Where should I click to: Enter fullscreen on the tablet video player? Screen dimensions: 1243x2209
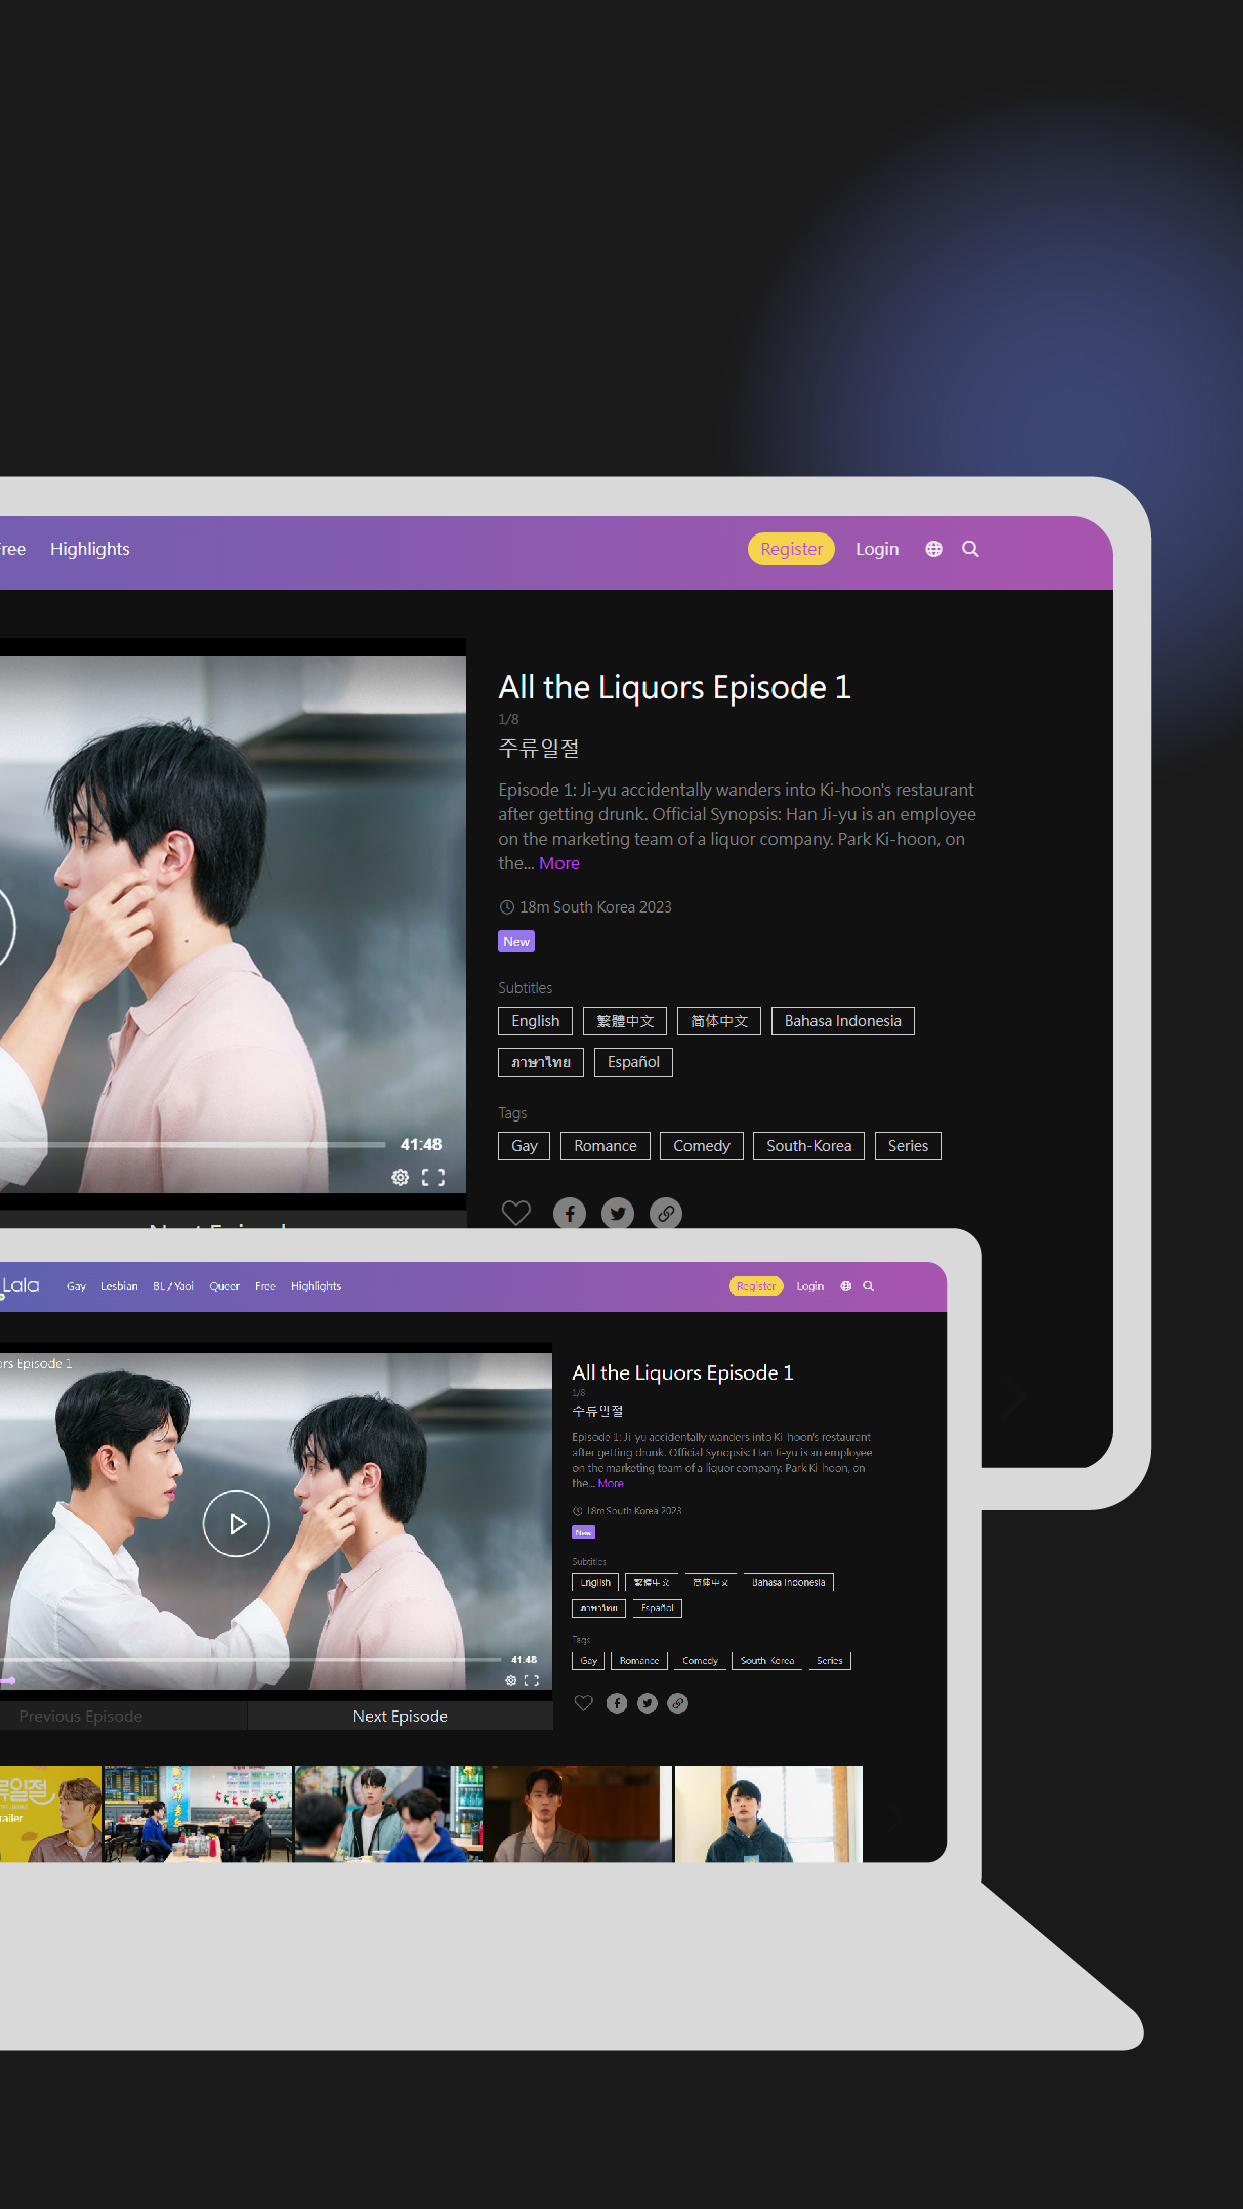pyautogui.click(x=433, y=1177)
